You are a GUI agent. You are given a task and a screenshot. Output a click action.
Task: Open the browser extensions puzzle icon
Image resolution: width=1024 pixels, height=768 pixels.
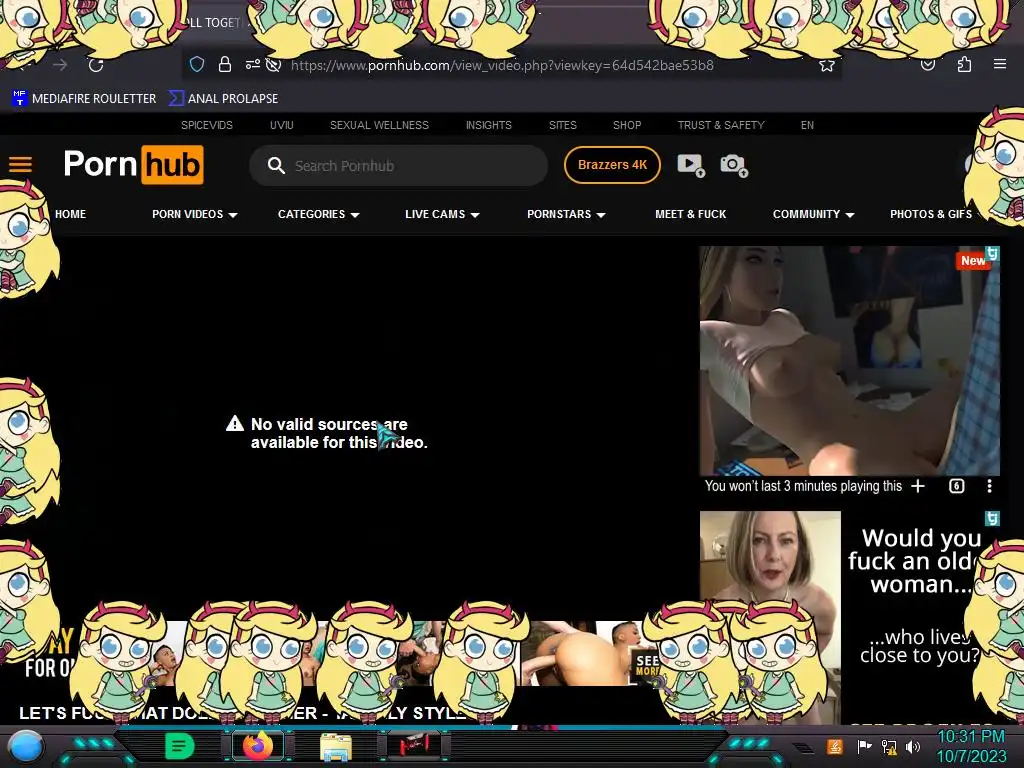(964, 64)
